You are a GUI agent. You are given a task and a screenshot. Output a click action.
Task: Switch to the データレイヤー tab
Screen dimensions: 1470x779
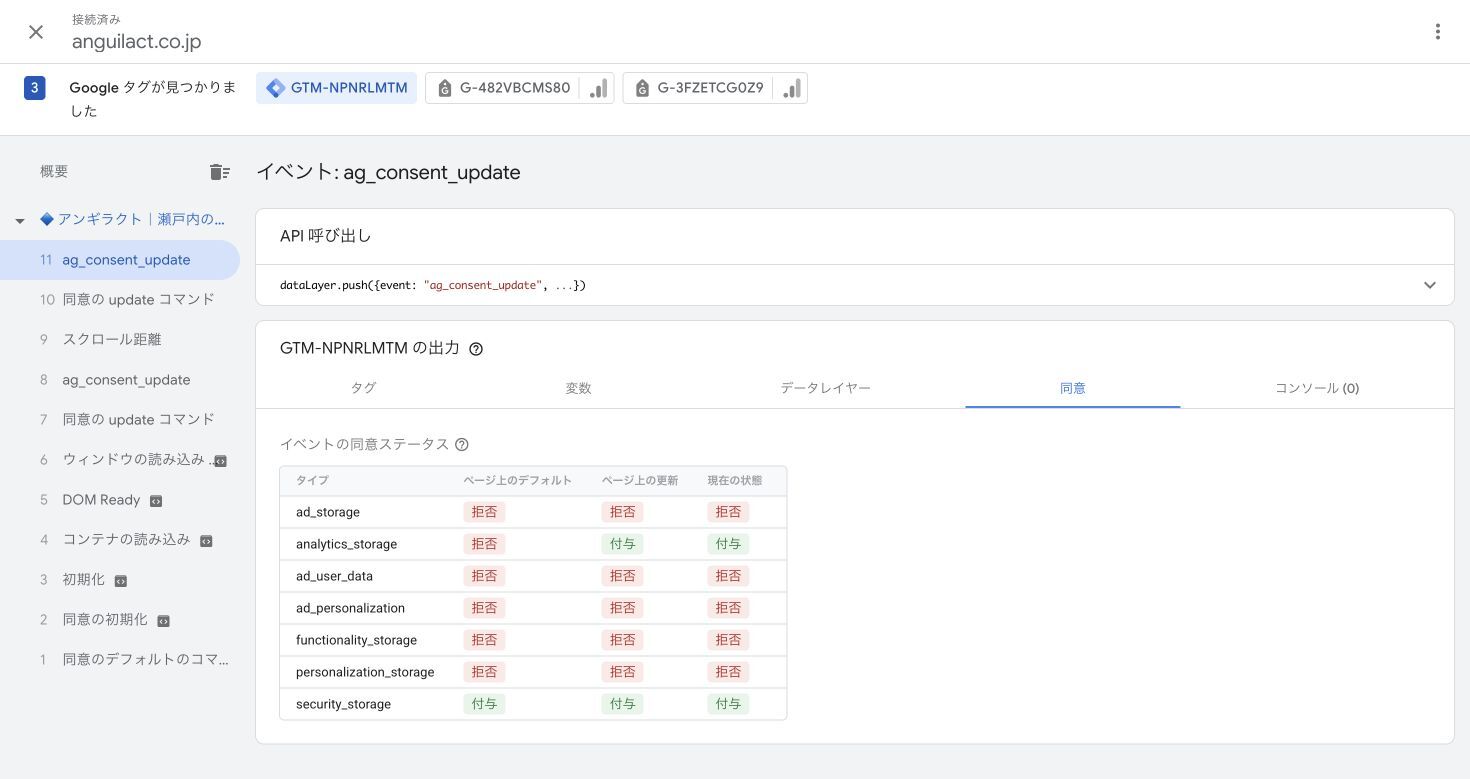coord(825,388)
